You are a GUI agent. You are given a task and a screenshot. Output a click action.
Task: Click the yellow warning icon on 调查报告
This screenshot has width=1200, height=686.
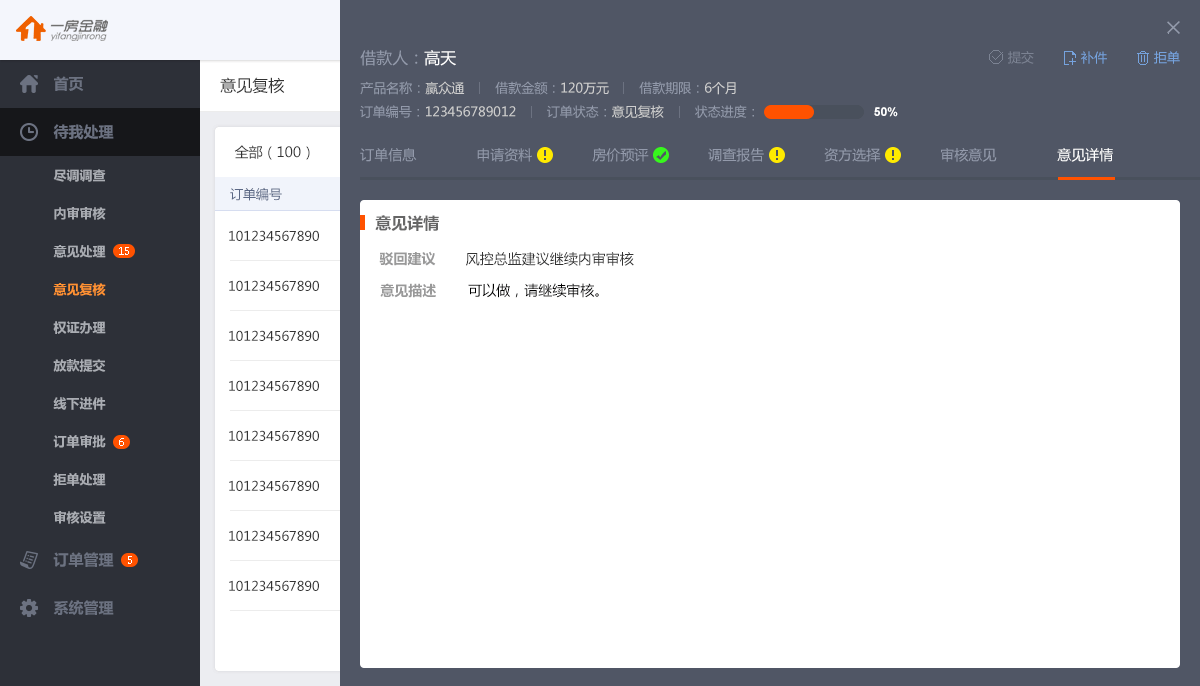(777, 155)
